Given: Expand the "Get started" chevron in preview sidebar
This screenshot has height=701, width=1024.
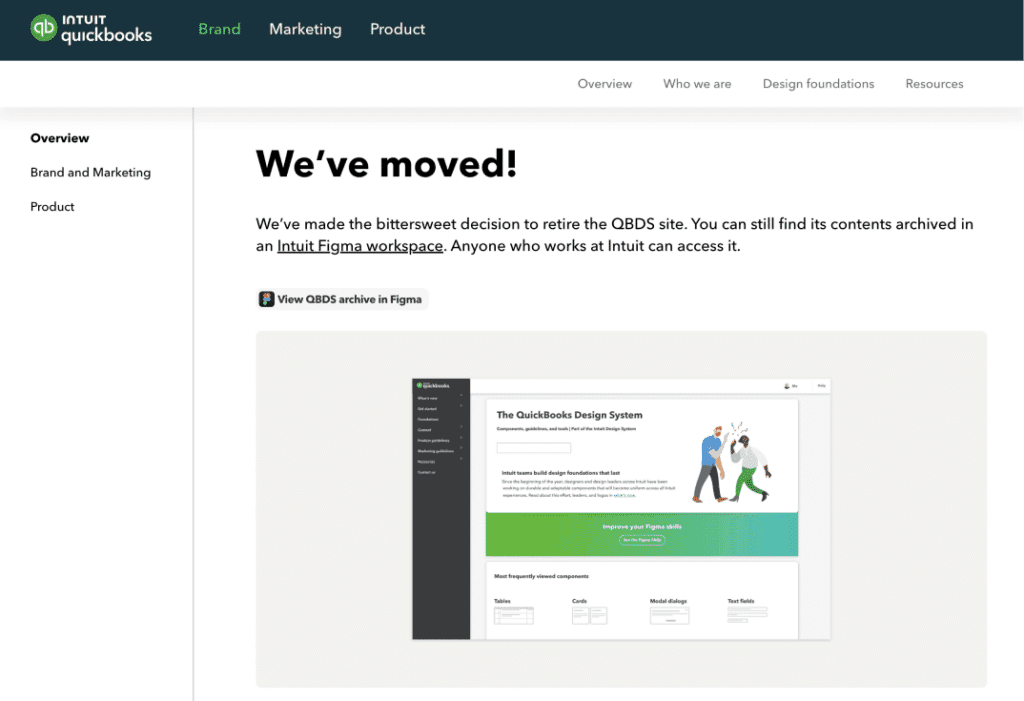Looking at the screenshot, I should pyautogui.click(x=461, y=406).
